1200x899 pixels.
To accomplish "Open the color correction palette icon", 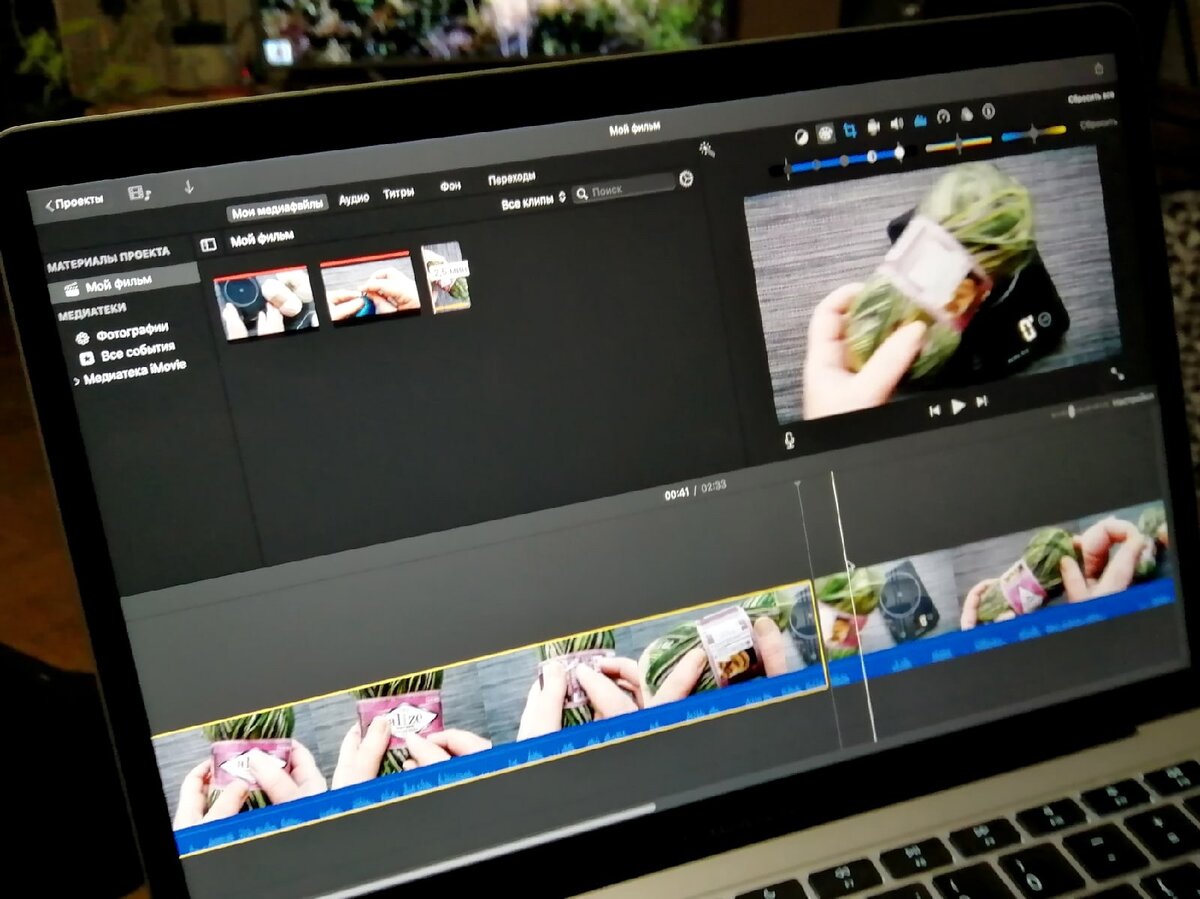I will point(825,133).
